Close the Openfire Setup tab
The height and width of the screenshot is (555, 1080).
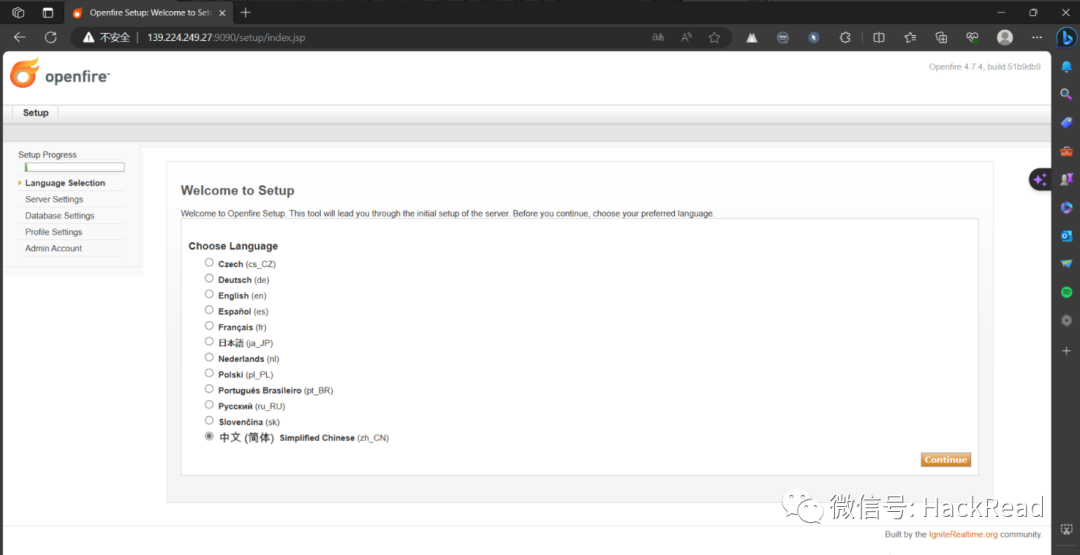tap(222, 12)
